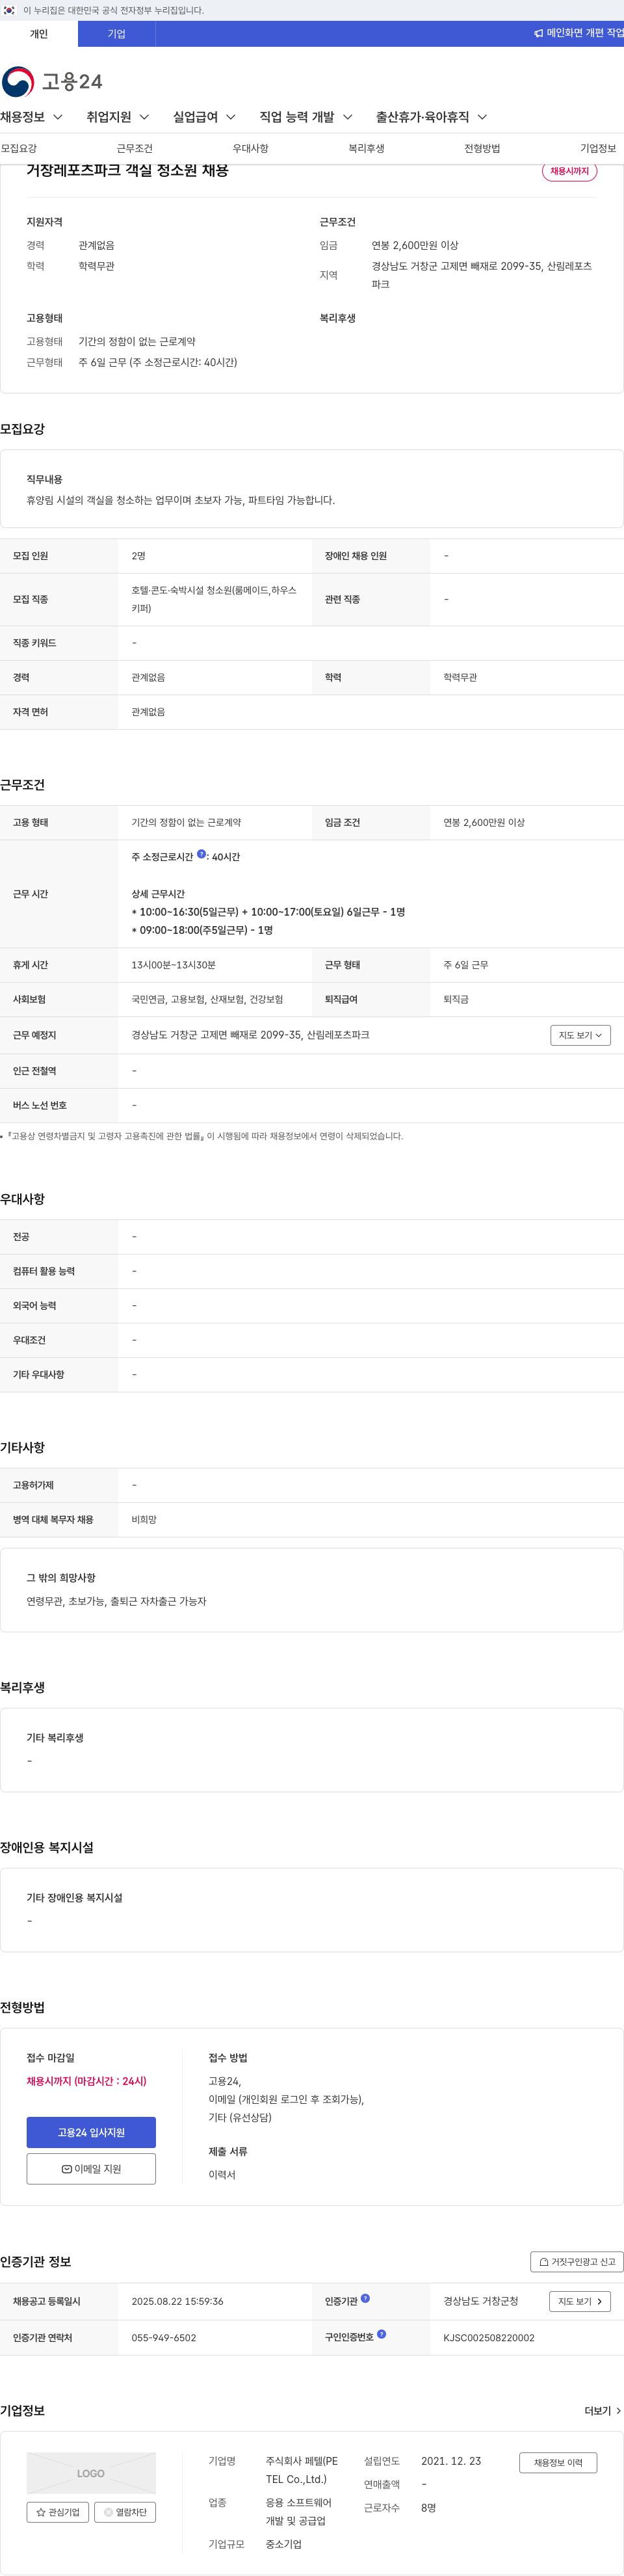Open 더보기 link in 기업정보

pos(603,2411)
